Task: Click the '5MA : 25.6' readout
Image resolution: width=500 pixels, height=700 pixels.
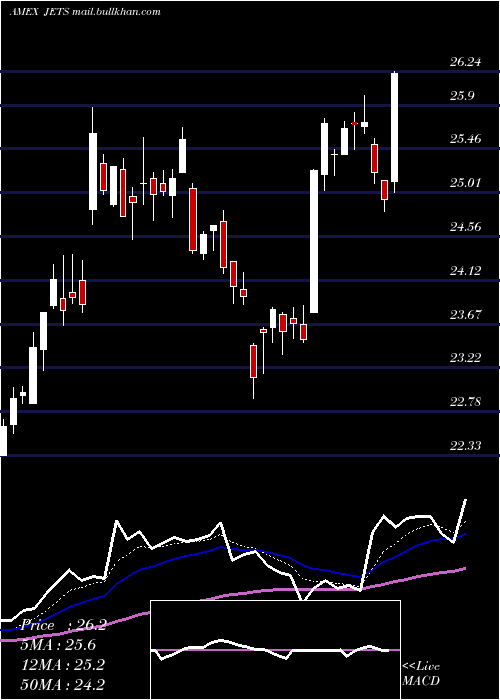Action: [x=58, y=645]
